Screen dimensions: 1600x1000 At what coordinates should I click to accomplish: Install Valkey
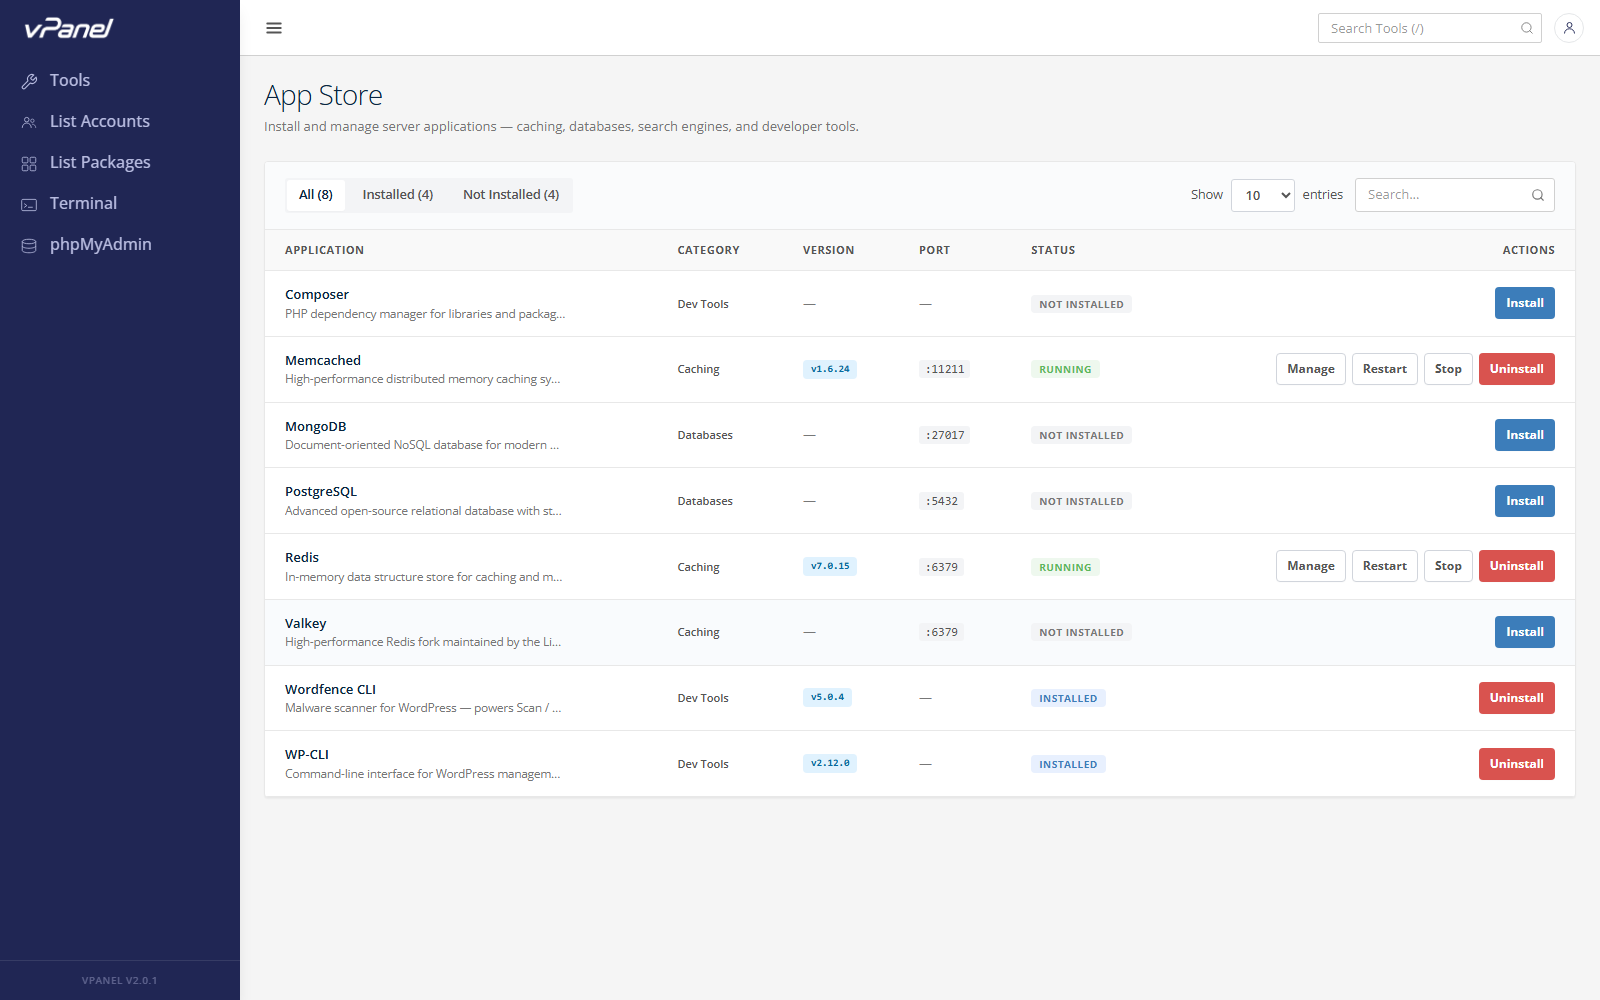click(1525, 632)
